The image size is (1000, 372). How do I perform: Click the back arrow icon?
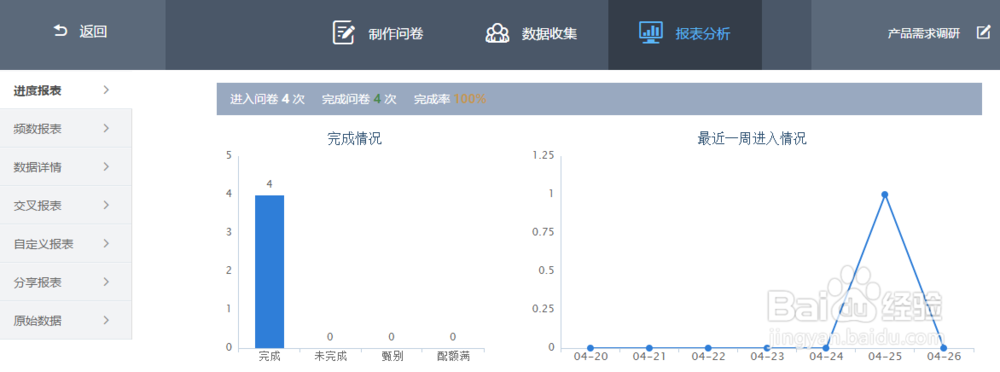[x=61, y=31]
